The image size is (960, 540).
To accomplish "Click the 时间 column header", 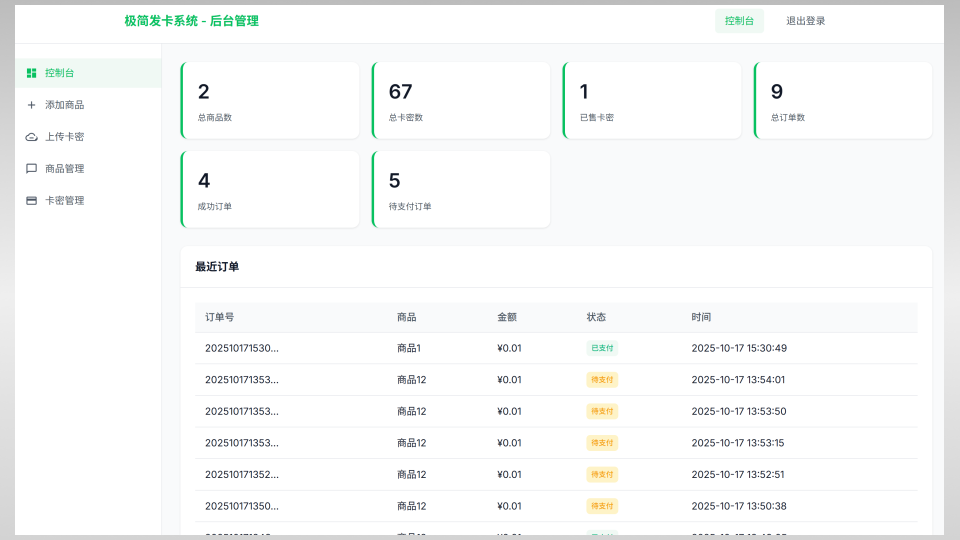I will tap(701, 317).
